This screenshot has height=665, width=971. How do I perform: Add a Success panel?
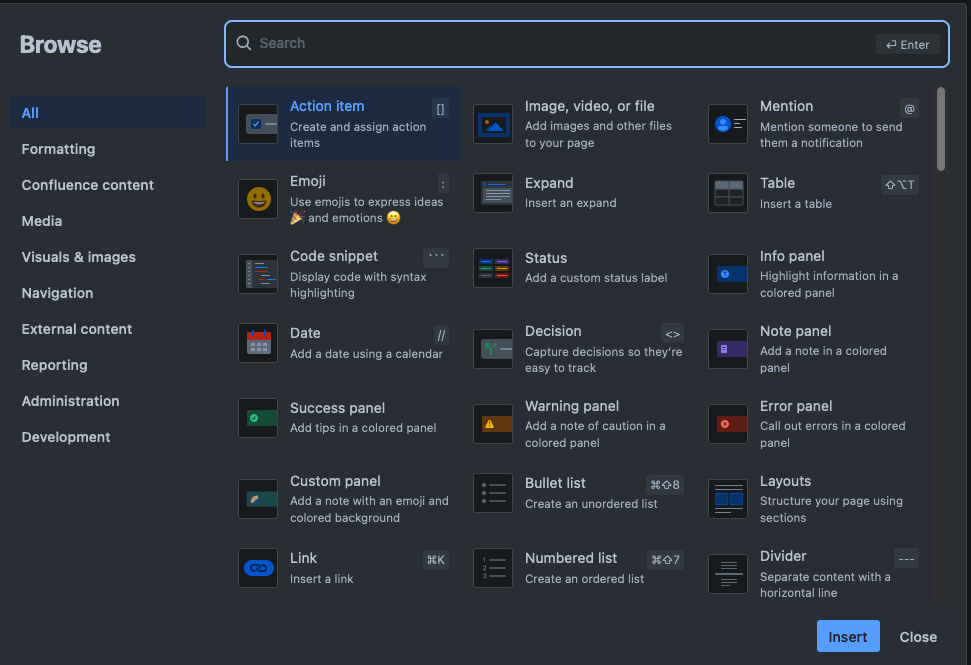coord(258,417)
